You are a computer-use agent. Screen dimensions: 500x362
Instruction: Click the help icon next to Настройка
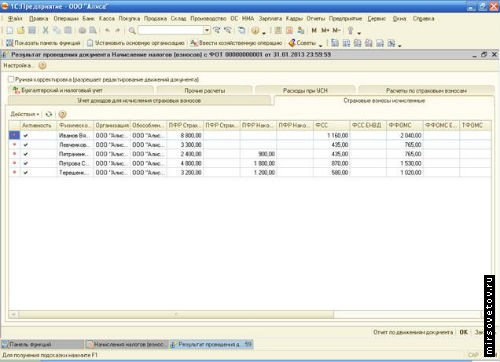(42, 66)
